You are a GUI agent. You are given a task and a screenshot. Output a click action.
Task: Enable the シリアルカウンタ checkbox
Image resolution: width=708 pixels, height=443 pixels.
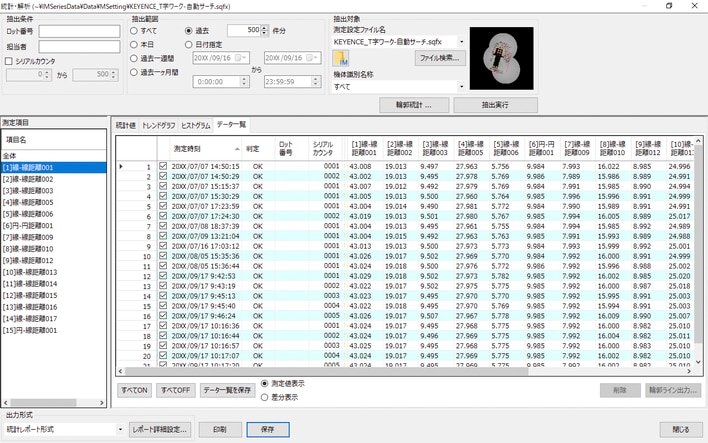(x=9, y=61)
